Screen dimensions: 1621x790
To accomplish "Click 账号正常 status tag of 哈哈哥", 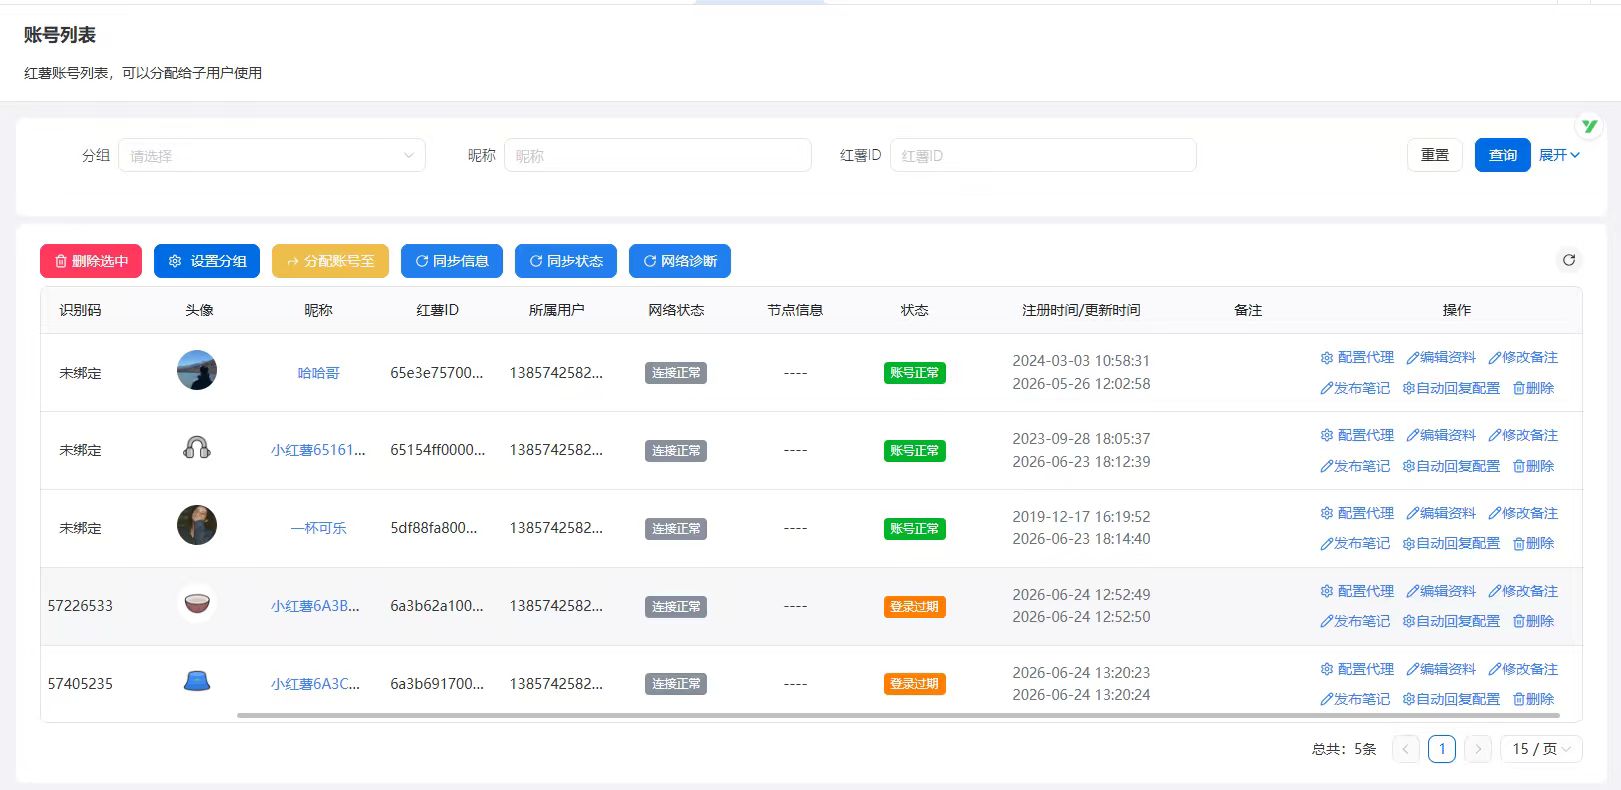I will pyautogui.click(x=914, y=373).
